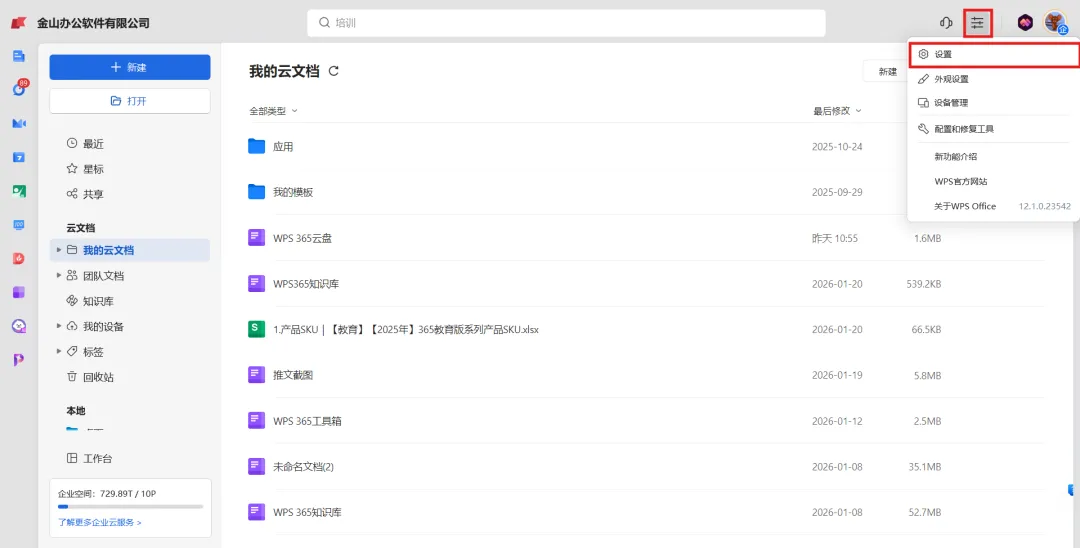1080x548 pixels.
Task: Open the 全部类型 file type dropdown
Action: (x=273, y=111)
